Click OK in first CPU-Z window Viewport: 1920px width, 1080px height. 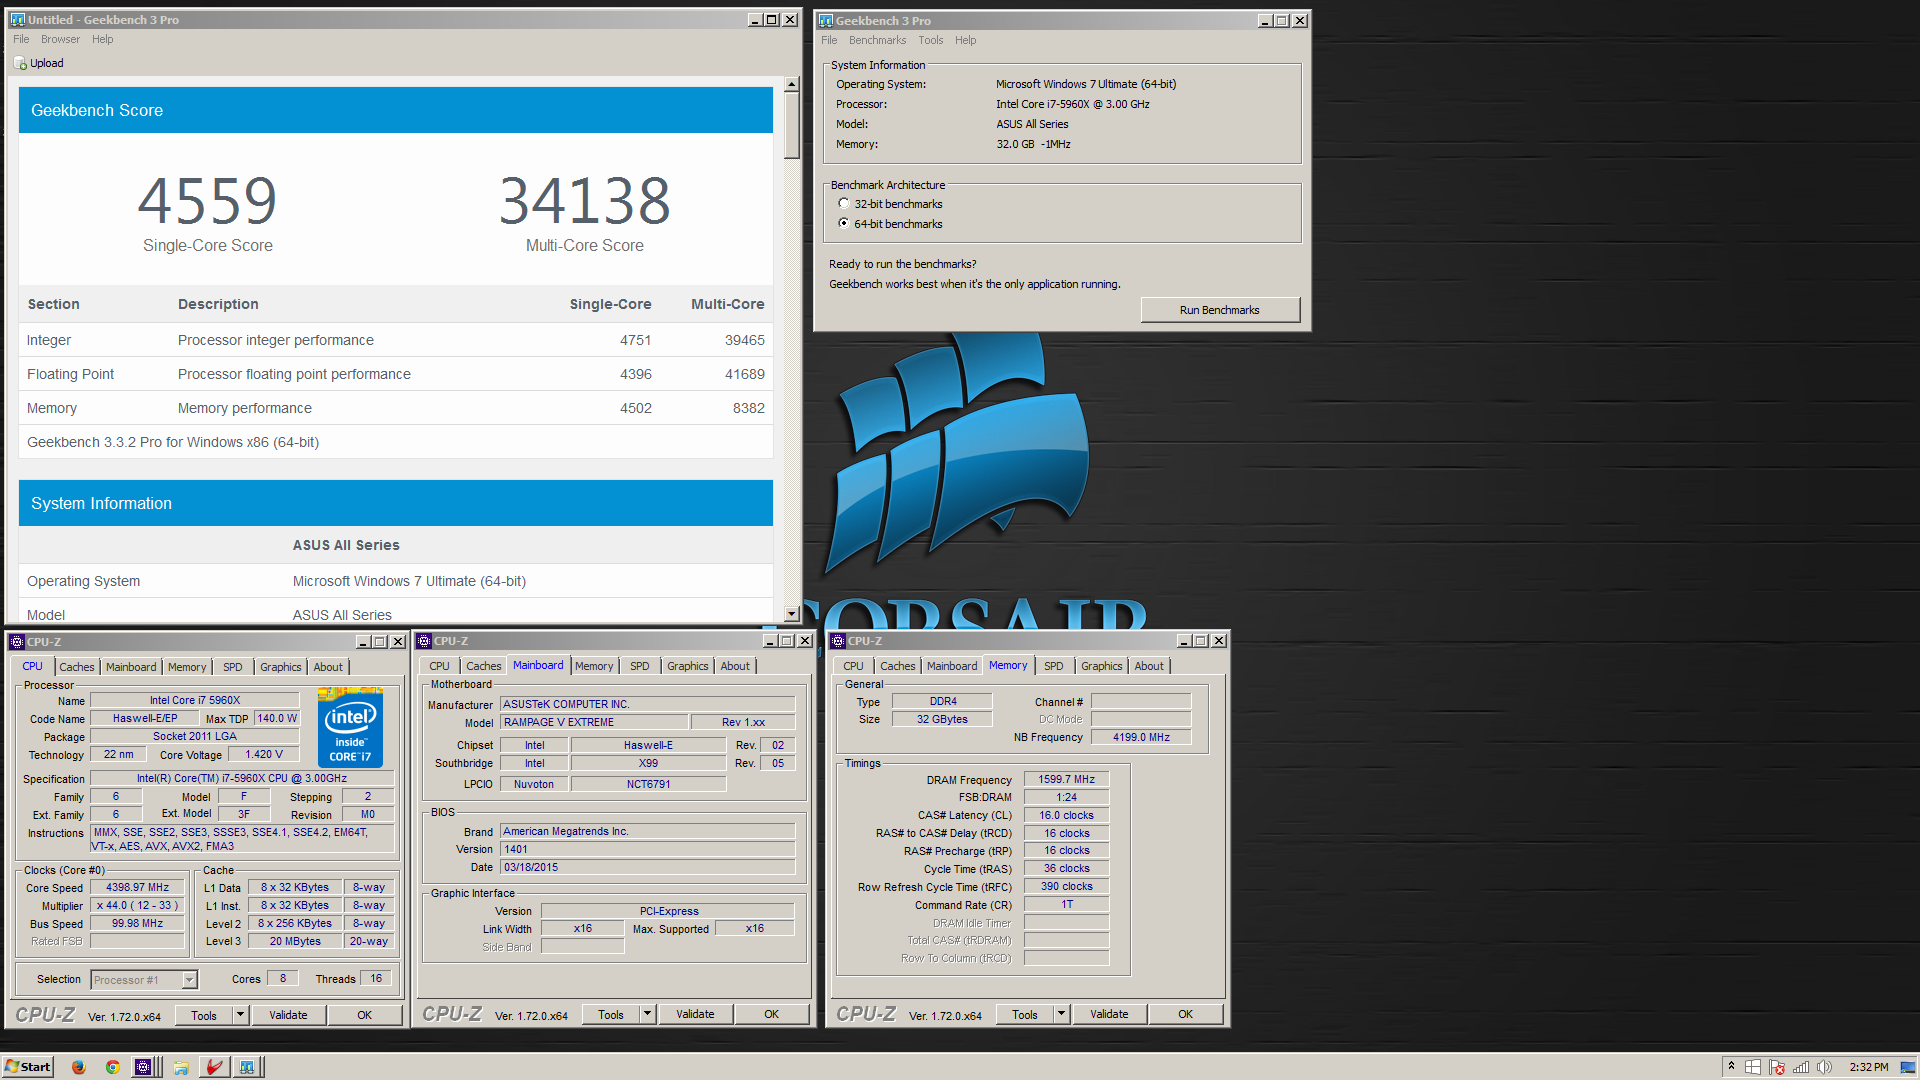pyautogui.click(x=364, y=1015)
